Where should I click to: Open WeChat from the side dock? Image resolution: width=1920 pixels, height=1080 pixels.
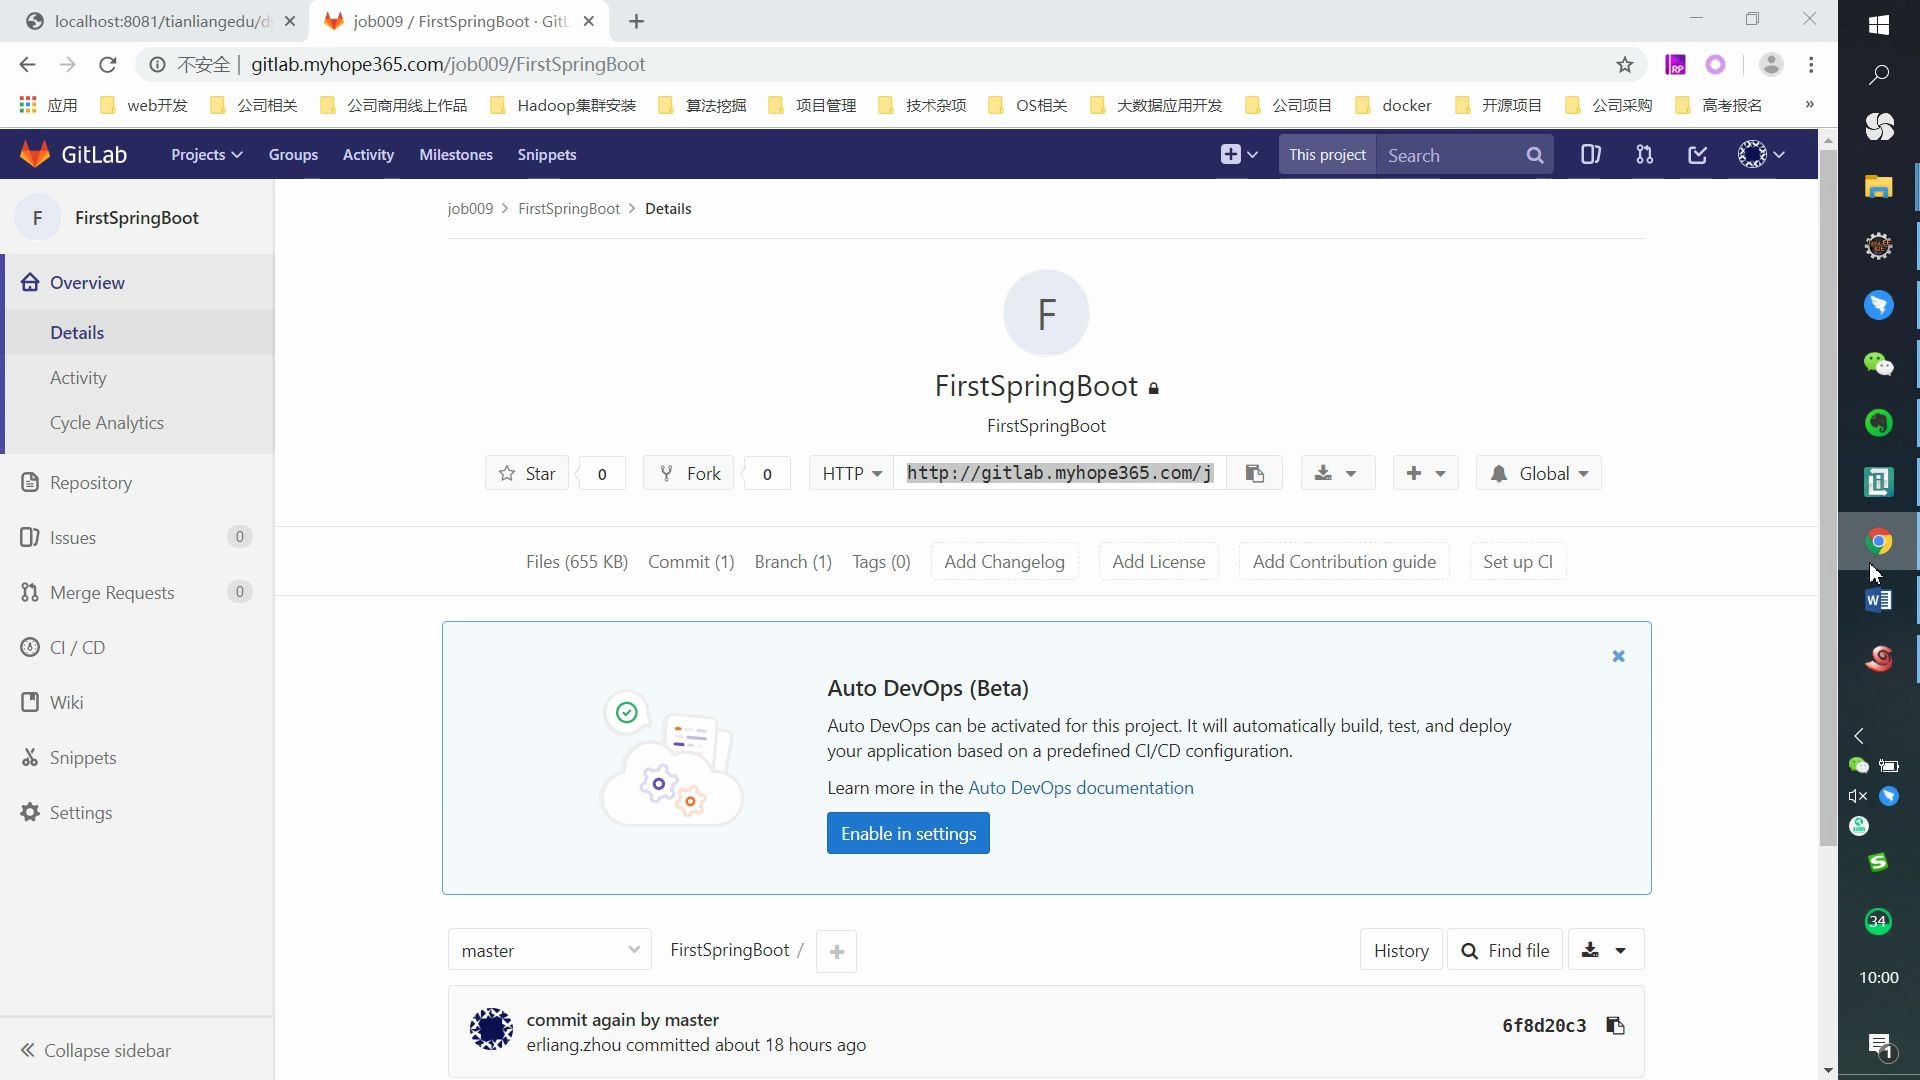pyautogui.click(x=1880, y=365)
